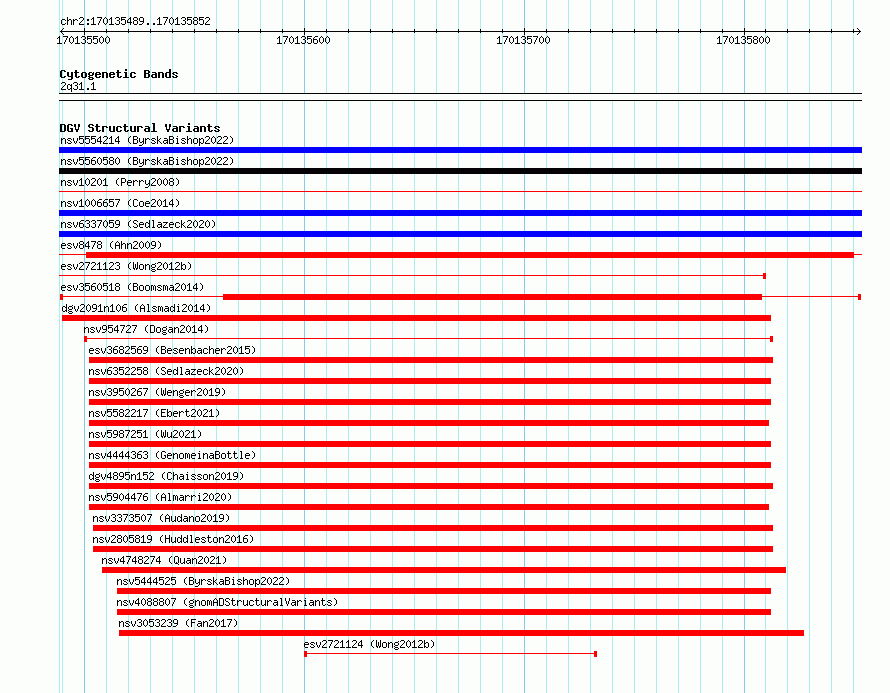Viewport: 890px width, 693px height.
Task: Click ruler position 170135800
Action: tap(743, 40)
